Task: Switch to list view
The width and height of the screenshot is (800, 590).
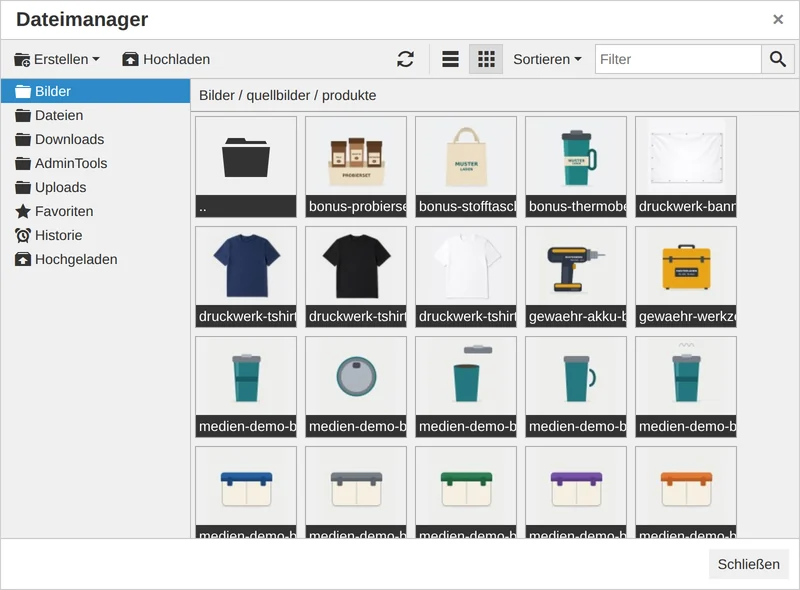Action: click(x=450, y=59)
